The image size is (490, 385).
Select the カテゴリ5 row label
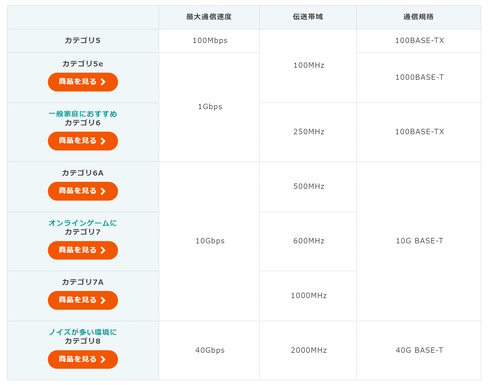click(83, 40)
